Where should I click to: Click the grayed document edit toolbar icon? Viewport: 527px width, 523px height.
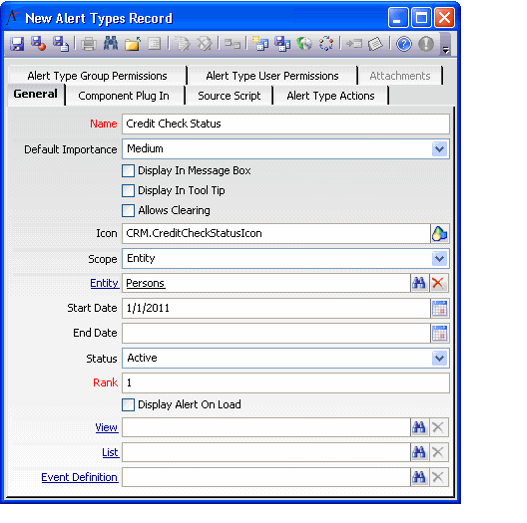[x=183, y=44]
